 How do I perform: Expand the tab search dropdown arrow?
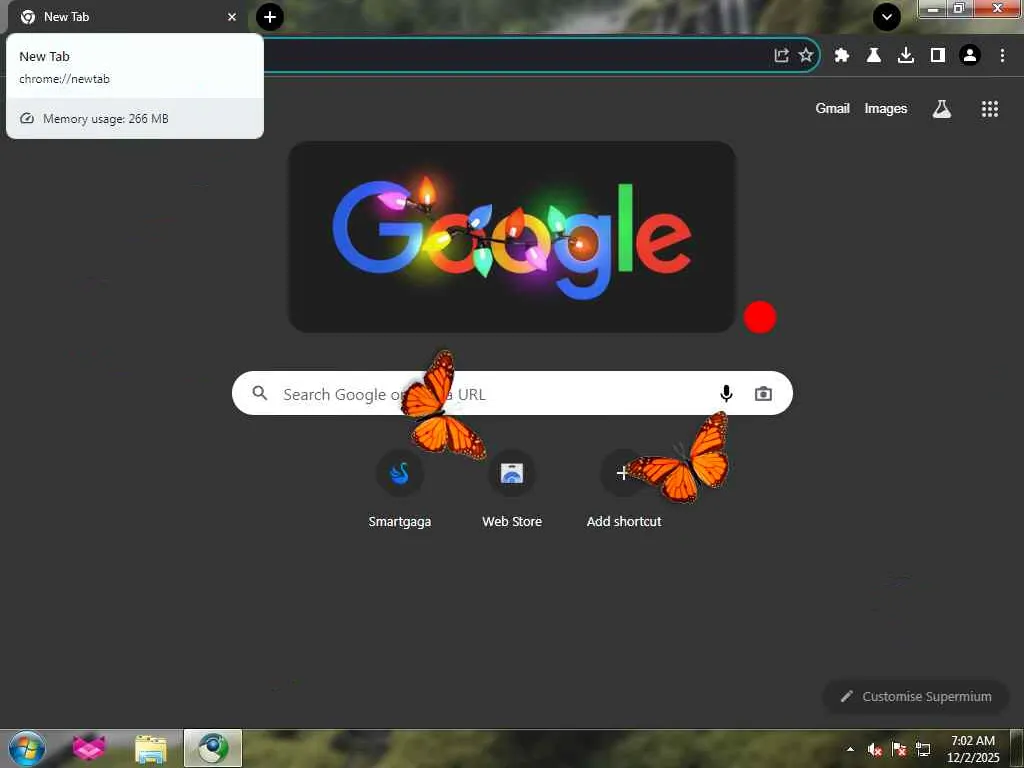(x=887, y=17)
